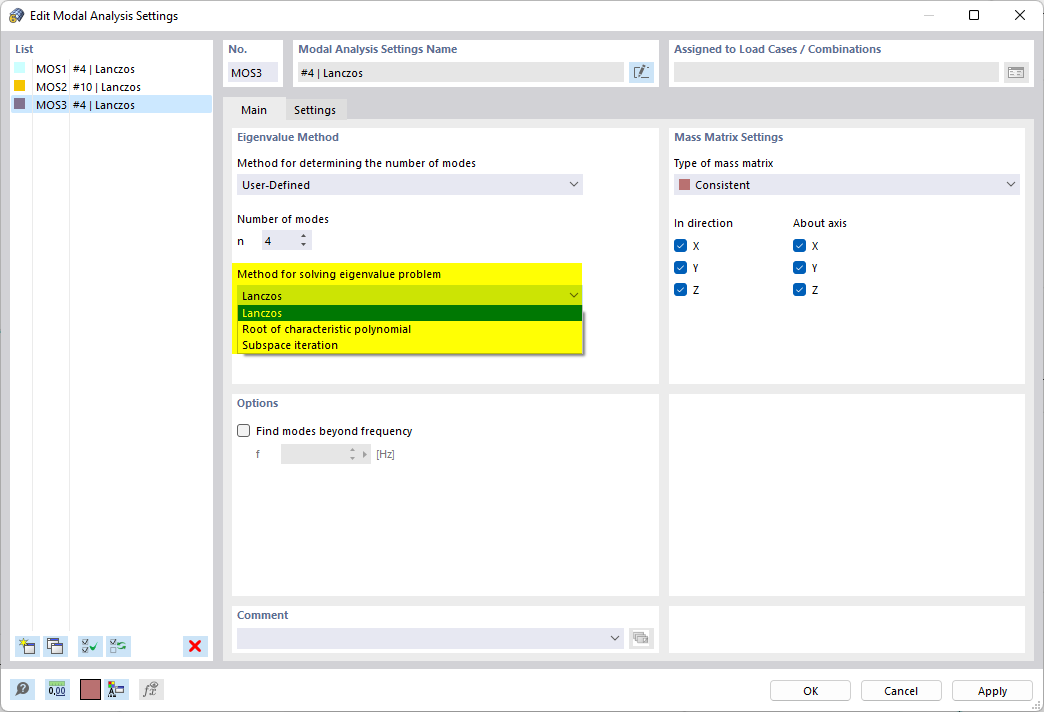Expand the Comment dropdown
Image resolution: width=1044 pixels, height=712 pixels.
tap(615, 638)
